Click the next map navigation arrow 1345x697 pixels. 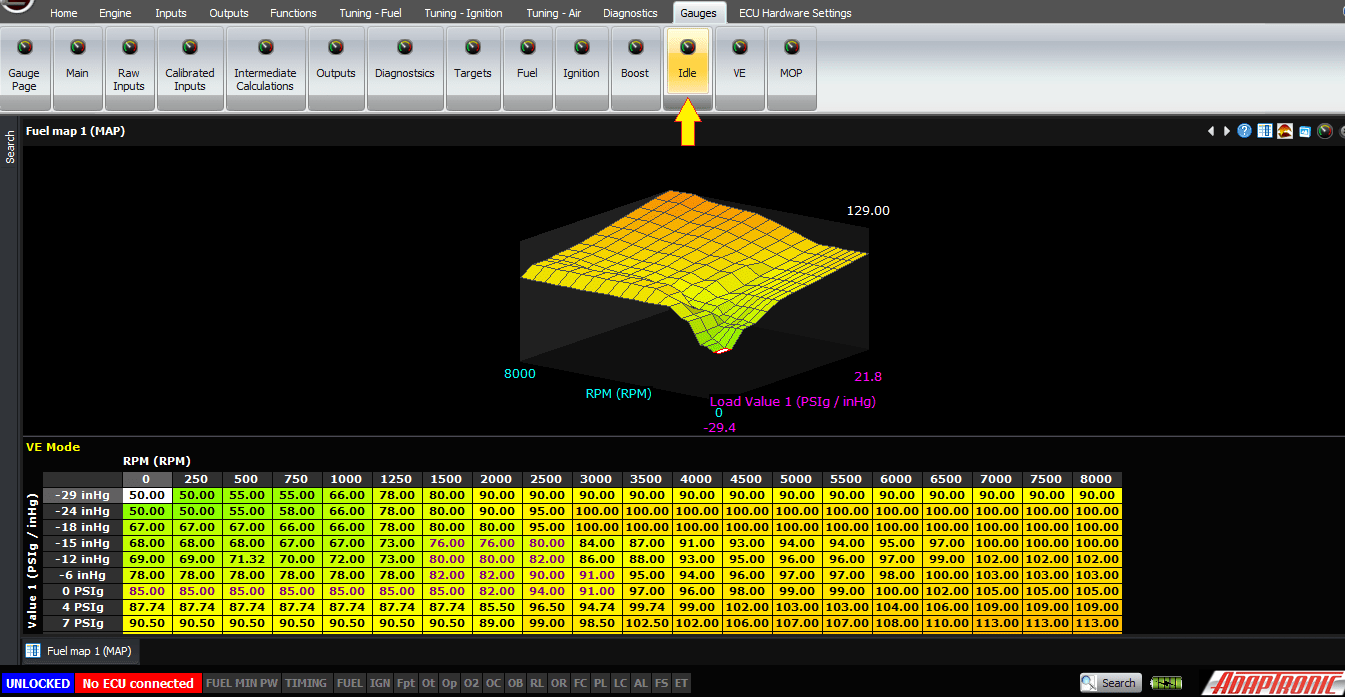[1227, 131]
